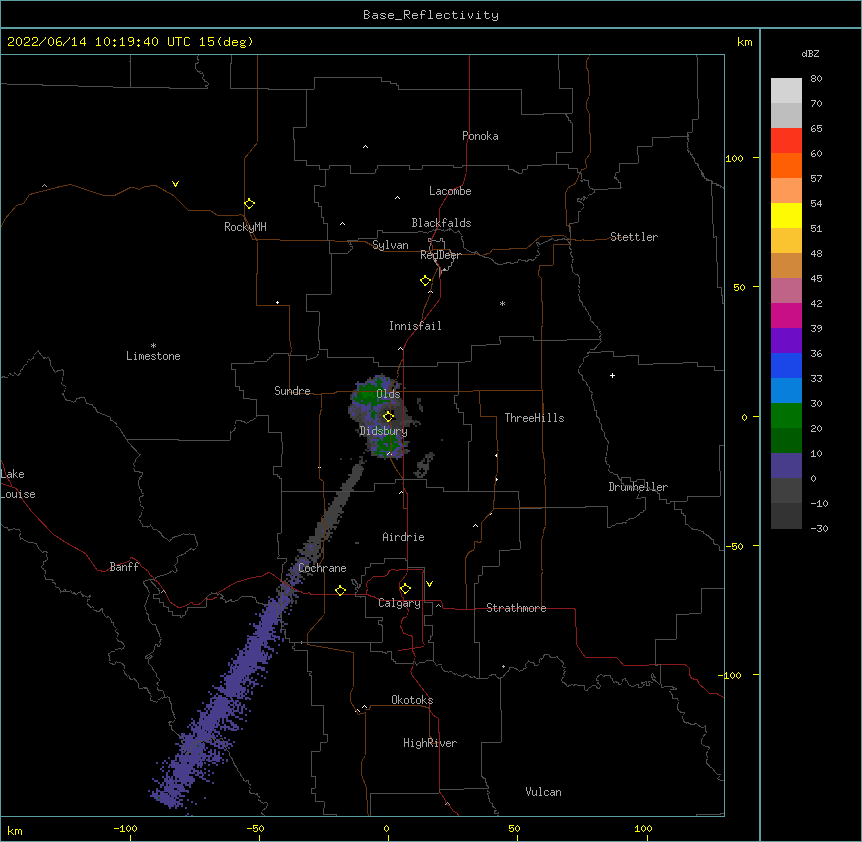Click the Innisfail label
Image resolution: width=862 pixels, height=842 pixels.
pyautogui.click(x=415, y=326)
